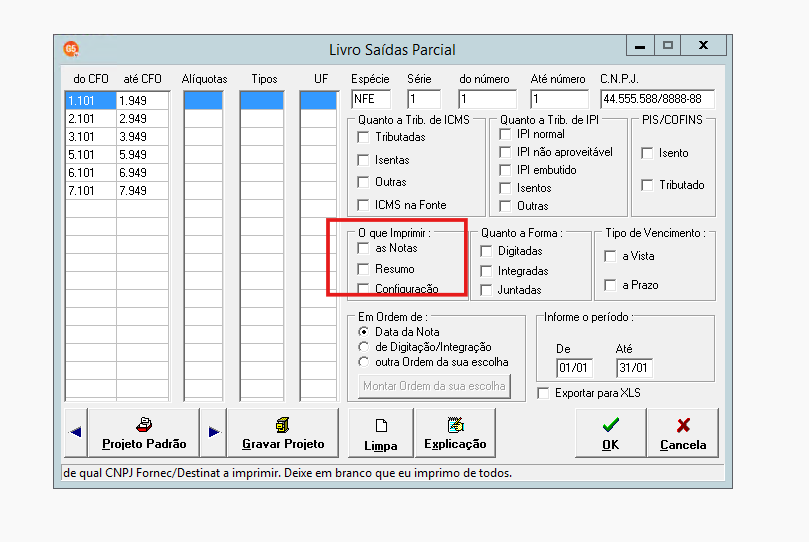809x542 pixels.
Task: Click the Até número input field
Action: (559, 99)
